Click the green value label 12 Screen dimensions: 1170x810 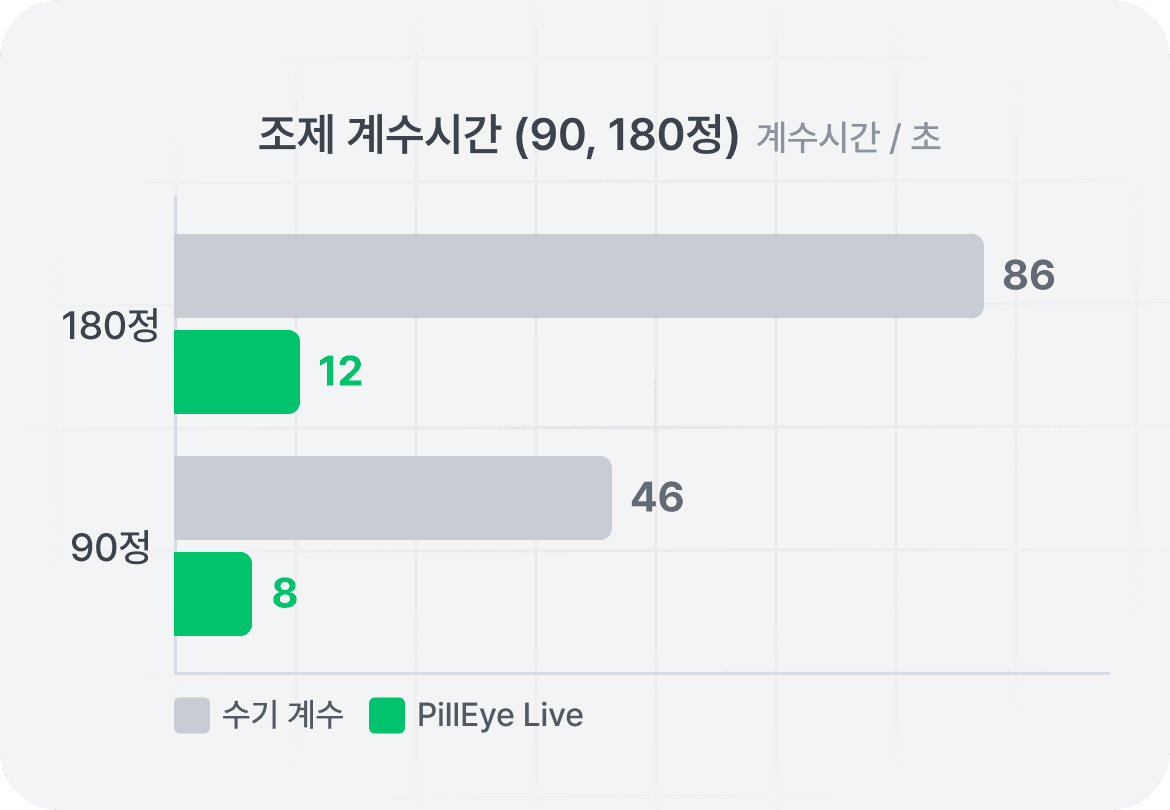(340, 372)
